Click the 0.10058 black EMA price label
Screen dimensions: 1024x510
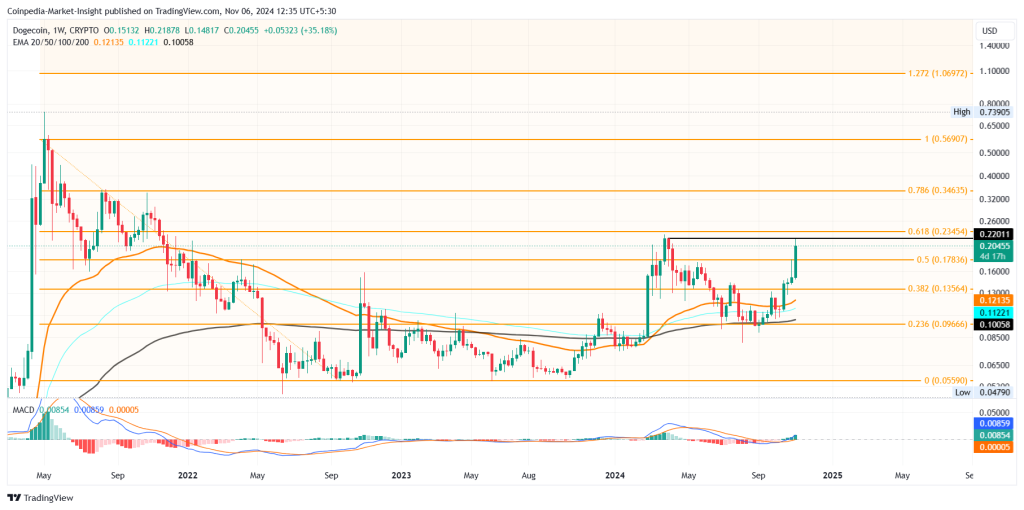point(995,324)
